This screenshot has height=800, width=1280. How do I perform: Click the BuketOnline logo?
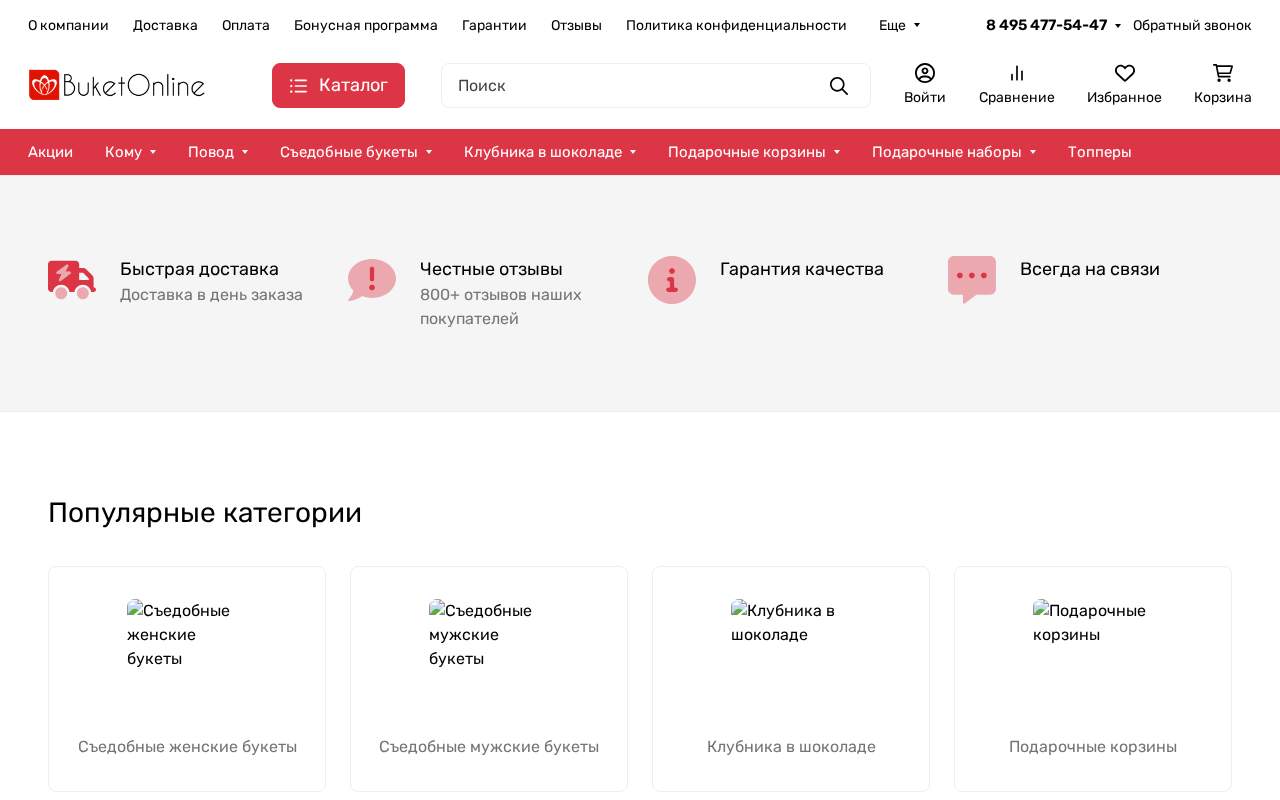(x=117, y=85)
